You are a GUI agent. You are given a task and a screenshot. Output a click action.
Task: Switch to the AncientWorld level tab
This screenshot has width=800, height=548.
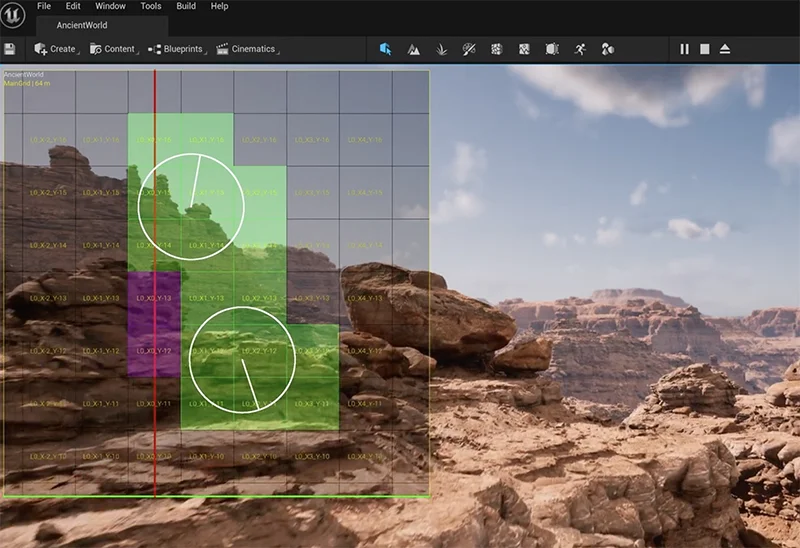pos(82,25)
